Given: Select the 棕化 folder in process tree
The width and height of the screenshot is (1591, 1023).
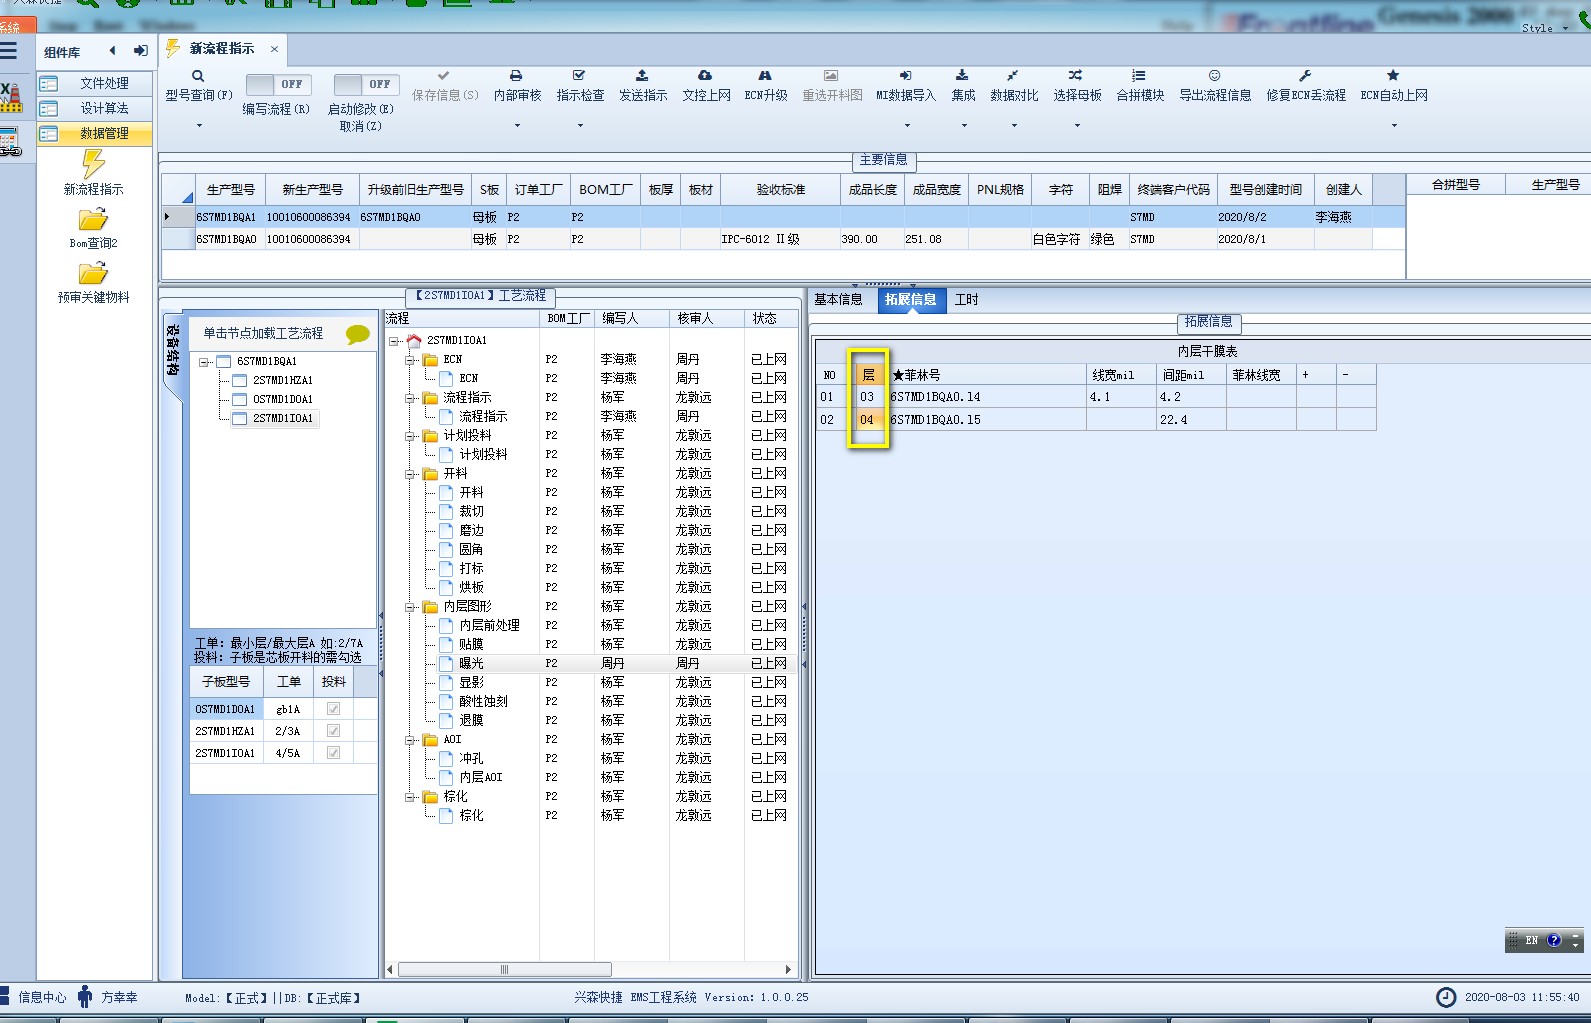Looking at the screenshot, I should 455,797.
